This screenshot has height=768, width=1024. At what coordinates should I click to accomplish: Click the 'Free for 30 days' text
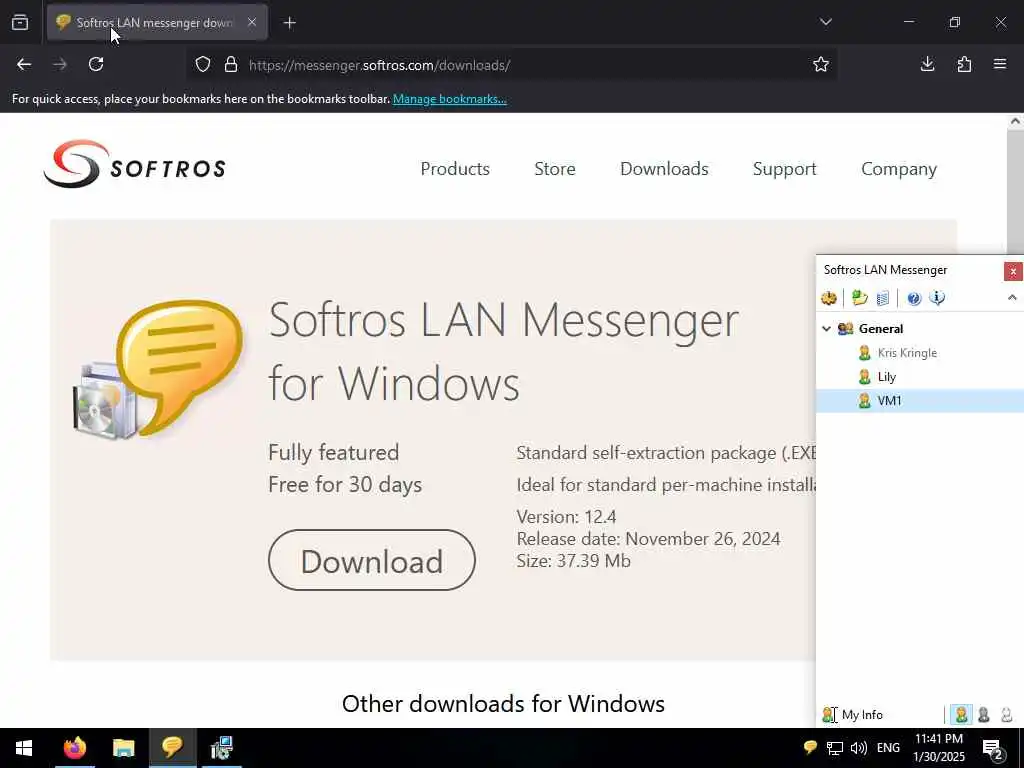click(x=345, y=485)
